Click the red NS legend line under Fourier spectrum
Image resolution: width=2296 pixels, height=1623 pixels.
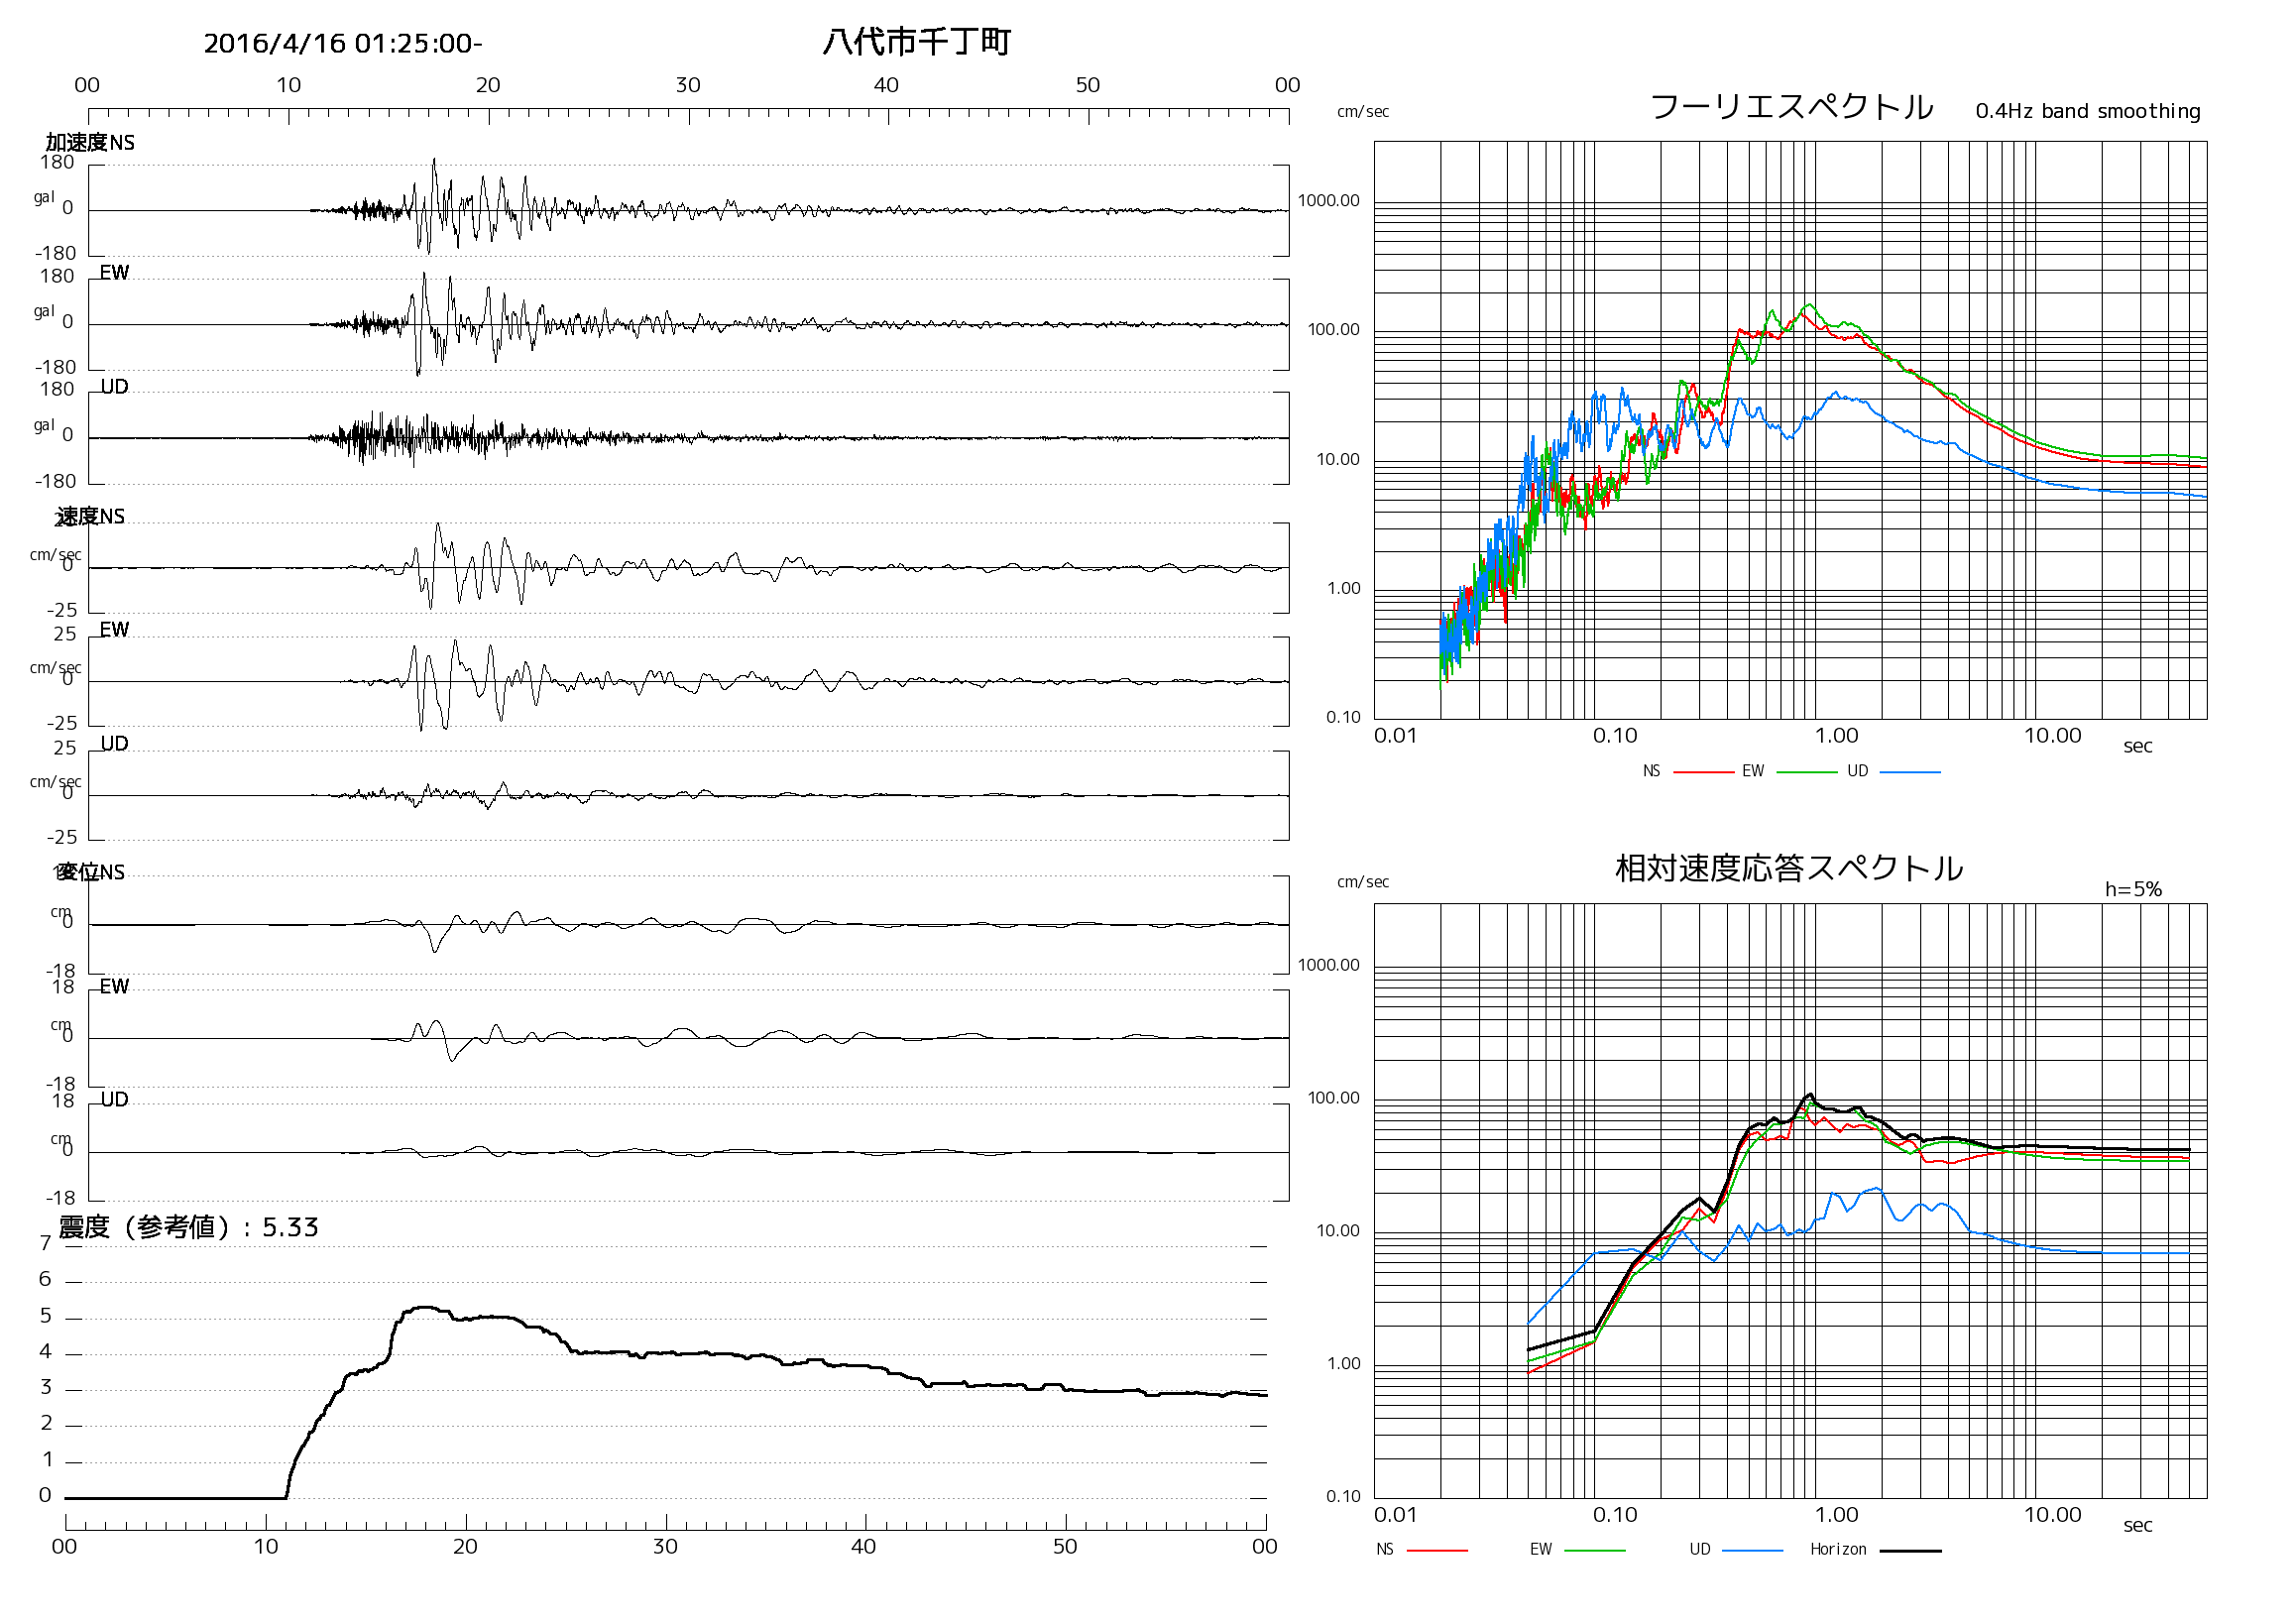click(x=1703, y=773)
